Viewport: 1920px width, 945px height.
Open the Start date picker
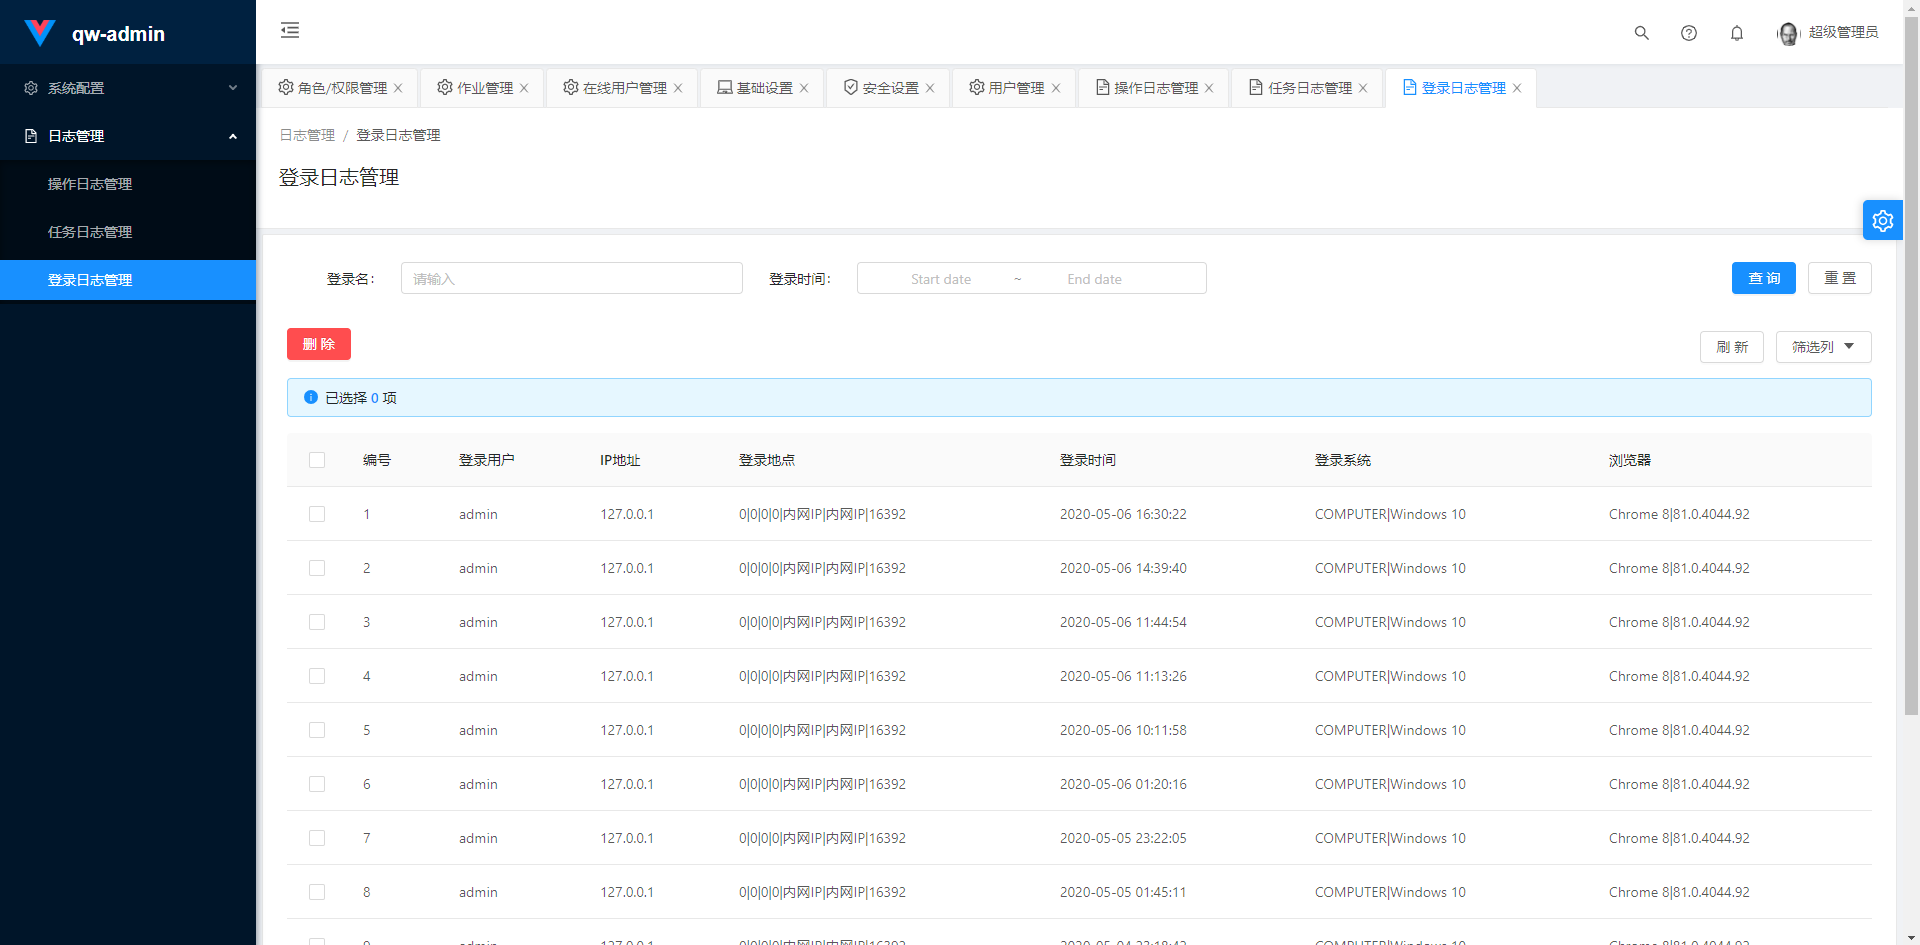click(x=941, y=279)
